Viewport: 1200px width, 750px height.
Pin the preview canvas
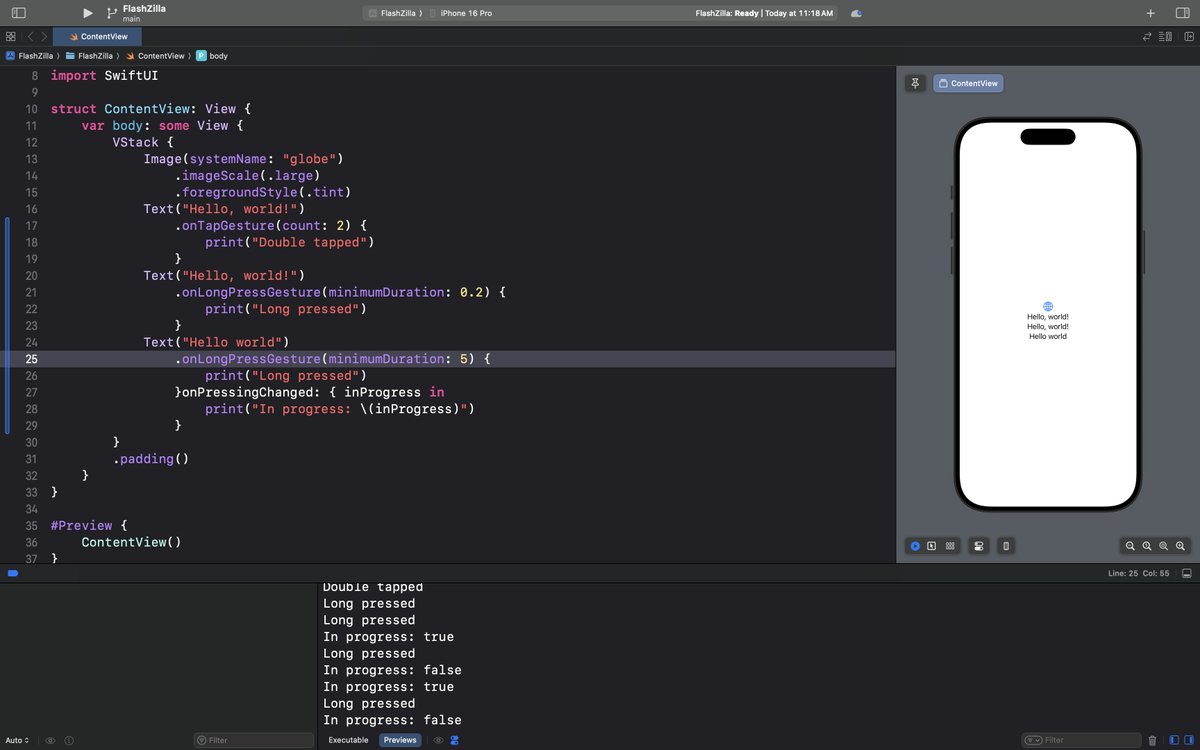(x=915, y=83)
